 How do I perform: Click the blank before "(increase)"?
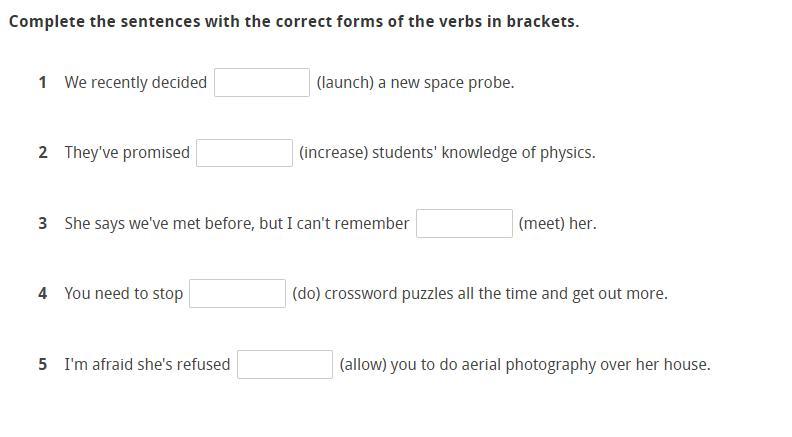click(x=244, y=153)
